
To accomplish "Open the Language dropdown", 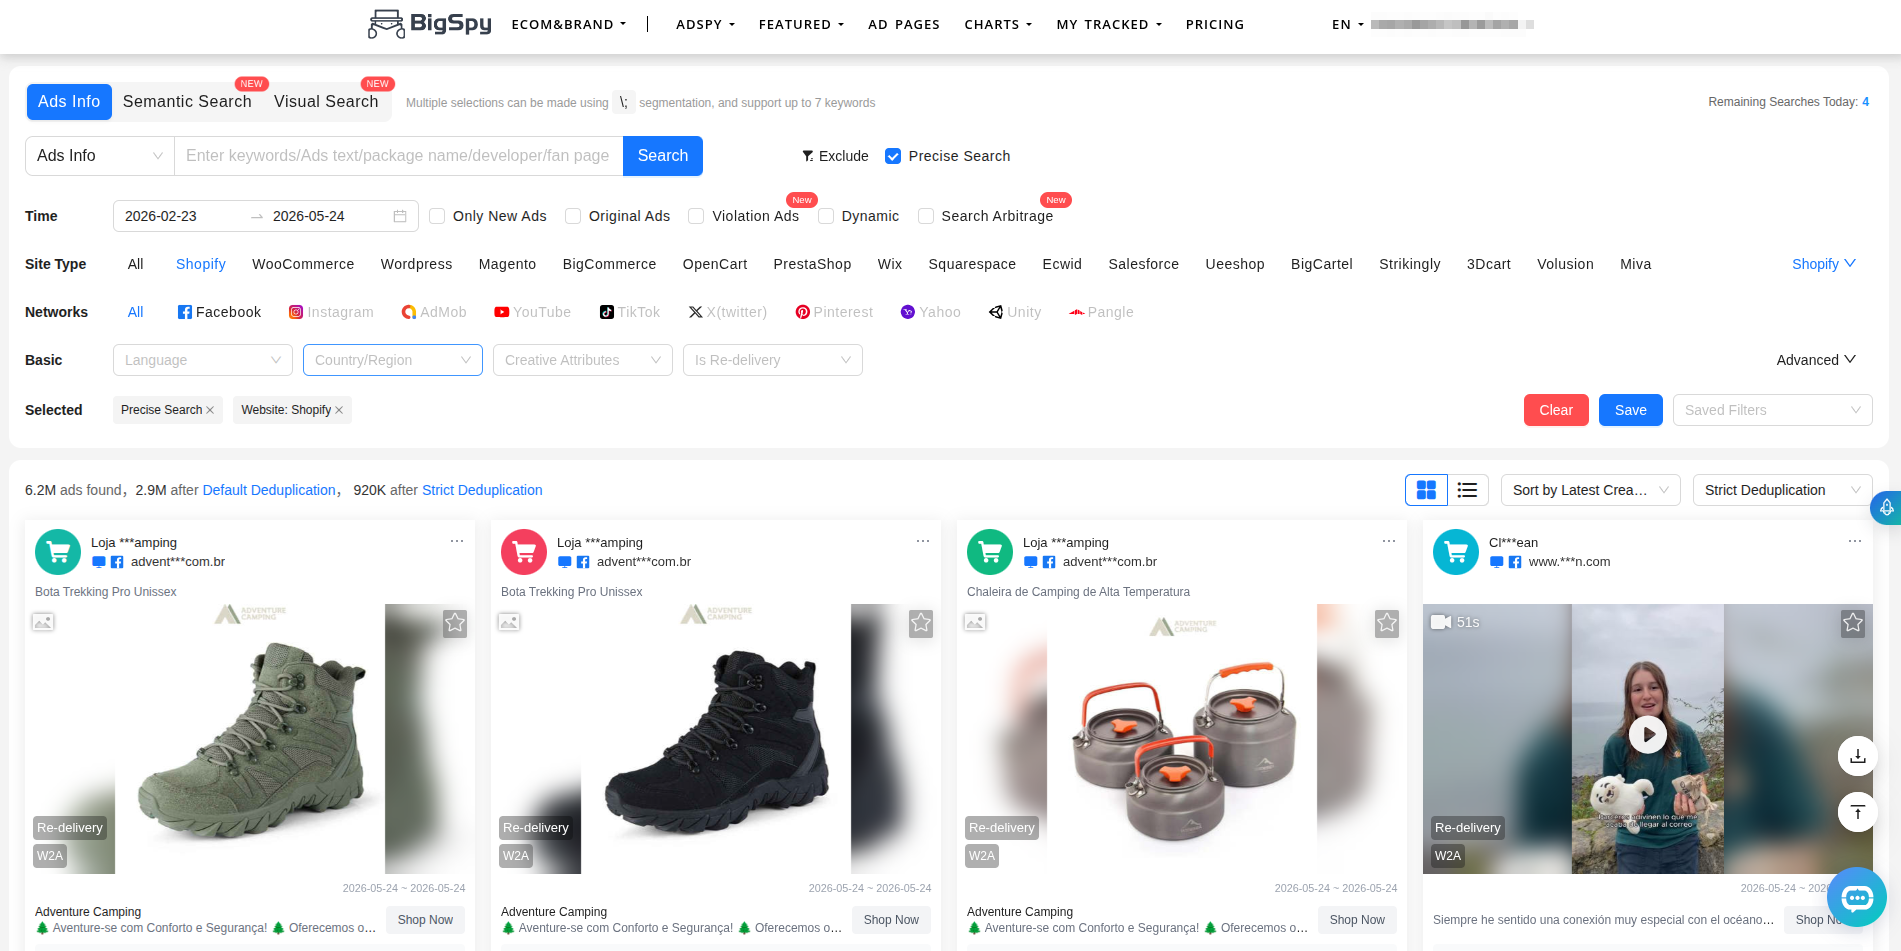I will click(203, 360).
